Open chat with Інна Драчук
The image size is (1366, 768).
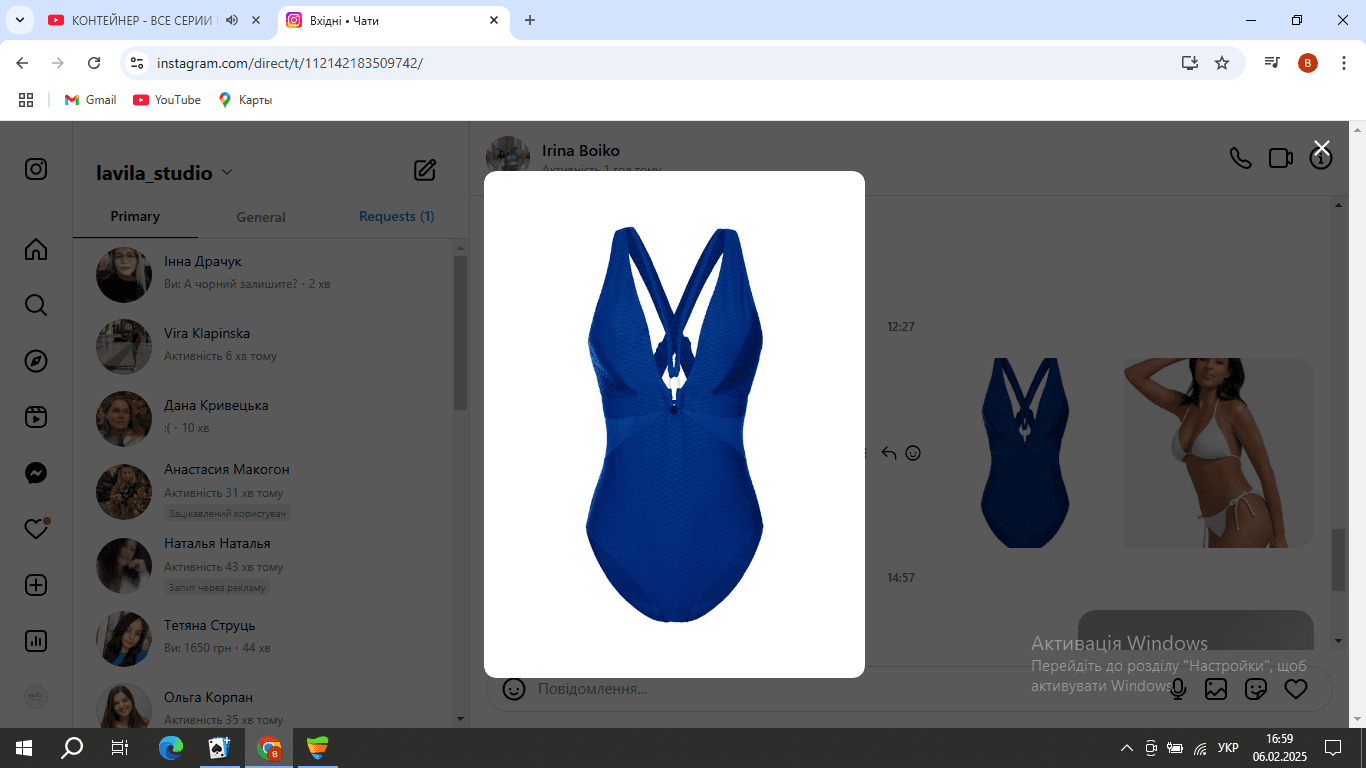click(x=264, y=274)
